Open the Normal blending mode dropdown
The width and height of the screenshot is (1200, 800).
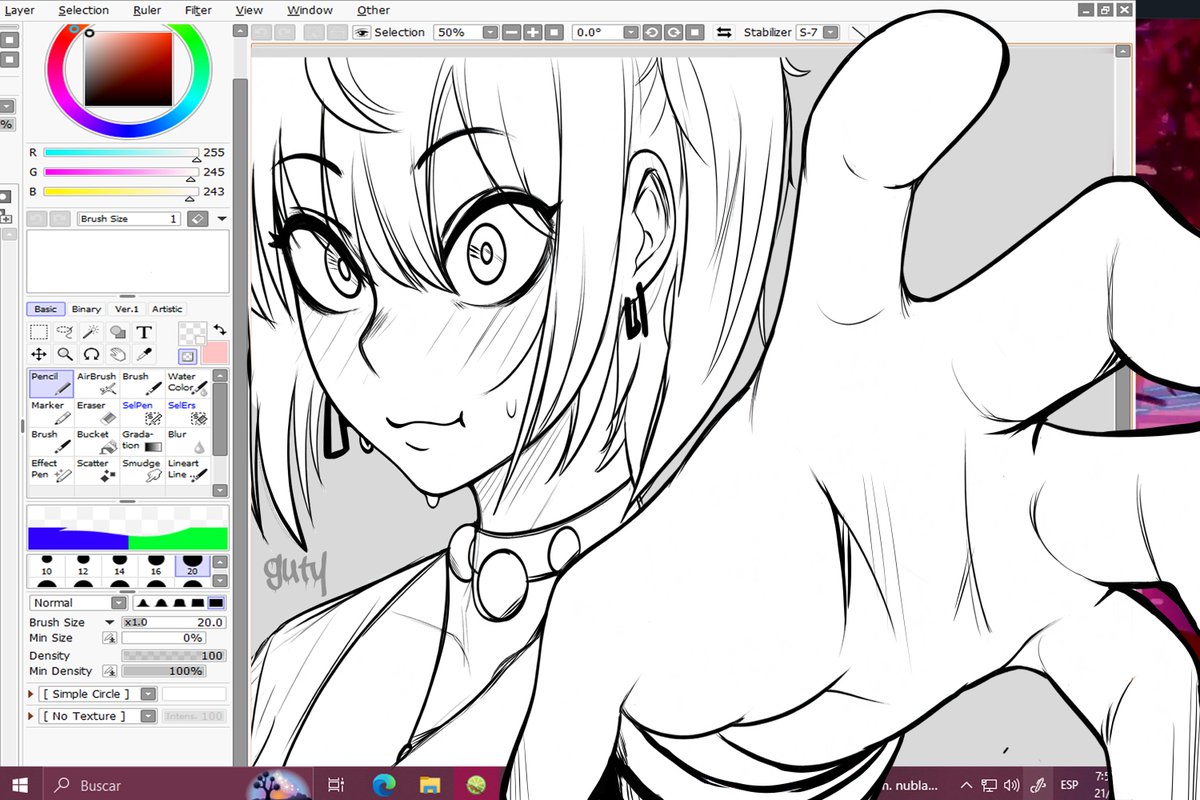click(119, 603)
